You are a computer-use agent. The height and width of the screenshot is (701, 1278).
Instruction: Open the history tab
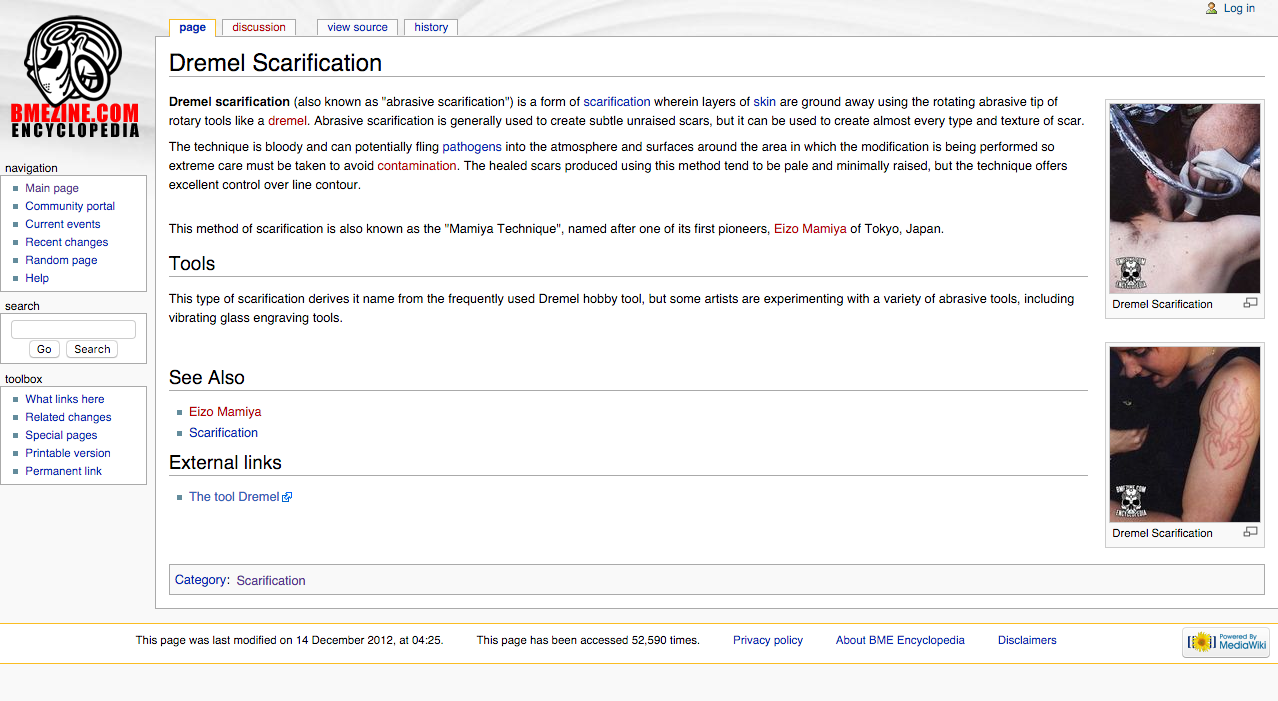pos(431,27)
